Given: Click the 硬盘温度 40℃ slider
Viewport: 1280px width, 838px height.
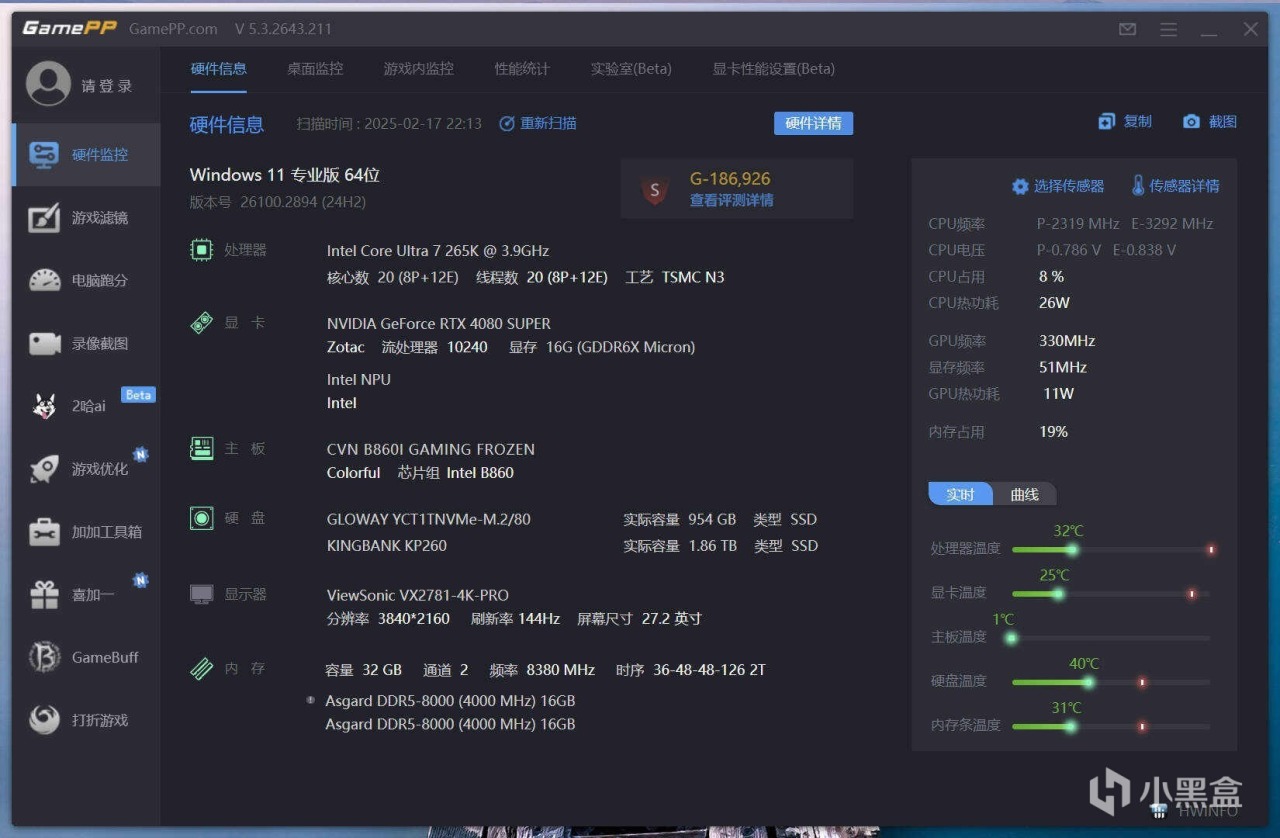Looking at the screenshot, I should (1111, 682).
